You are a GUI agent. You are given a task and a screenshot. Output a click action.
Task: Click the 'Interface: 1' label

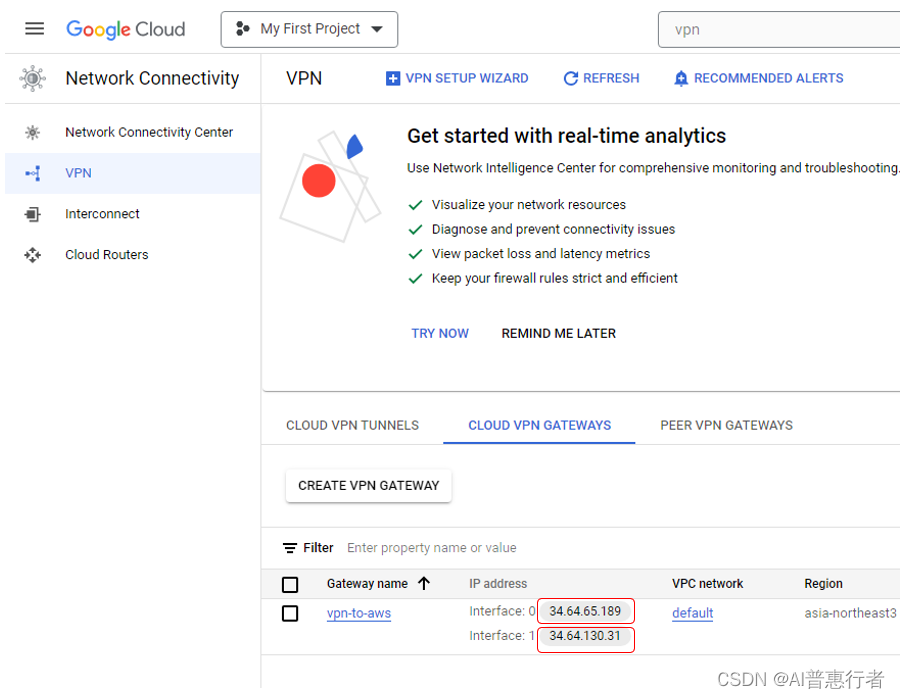tap(502, 636)
